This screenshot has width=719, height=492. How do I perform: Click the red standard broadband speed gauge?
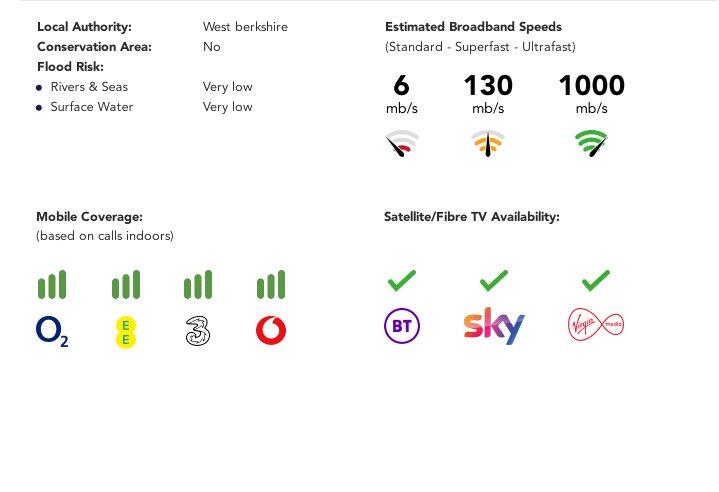tap(402, 145)
